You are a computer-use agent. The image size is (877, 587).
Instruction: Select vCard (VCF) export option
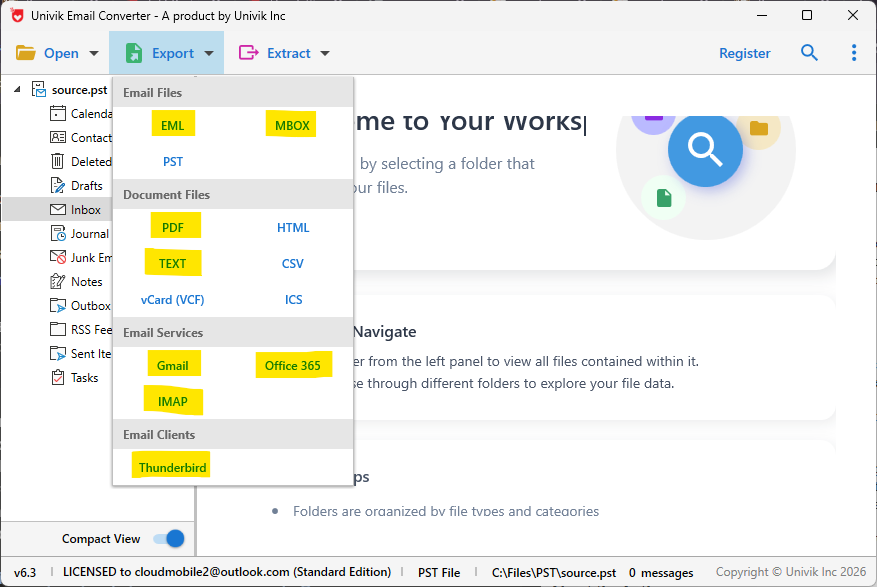coord(172,300)
